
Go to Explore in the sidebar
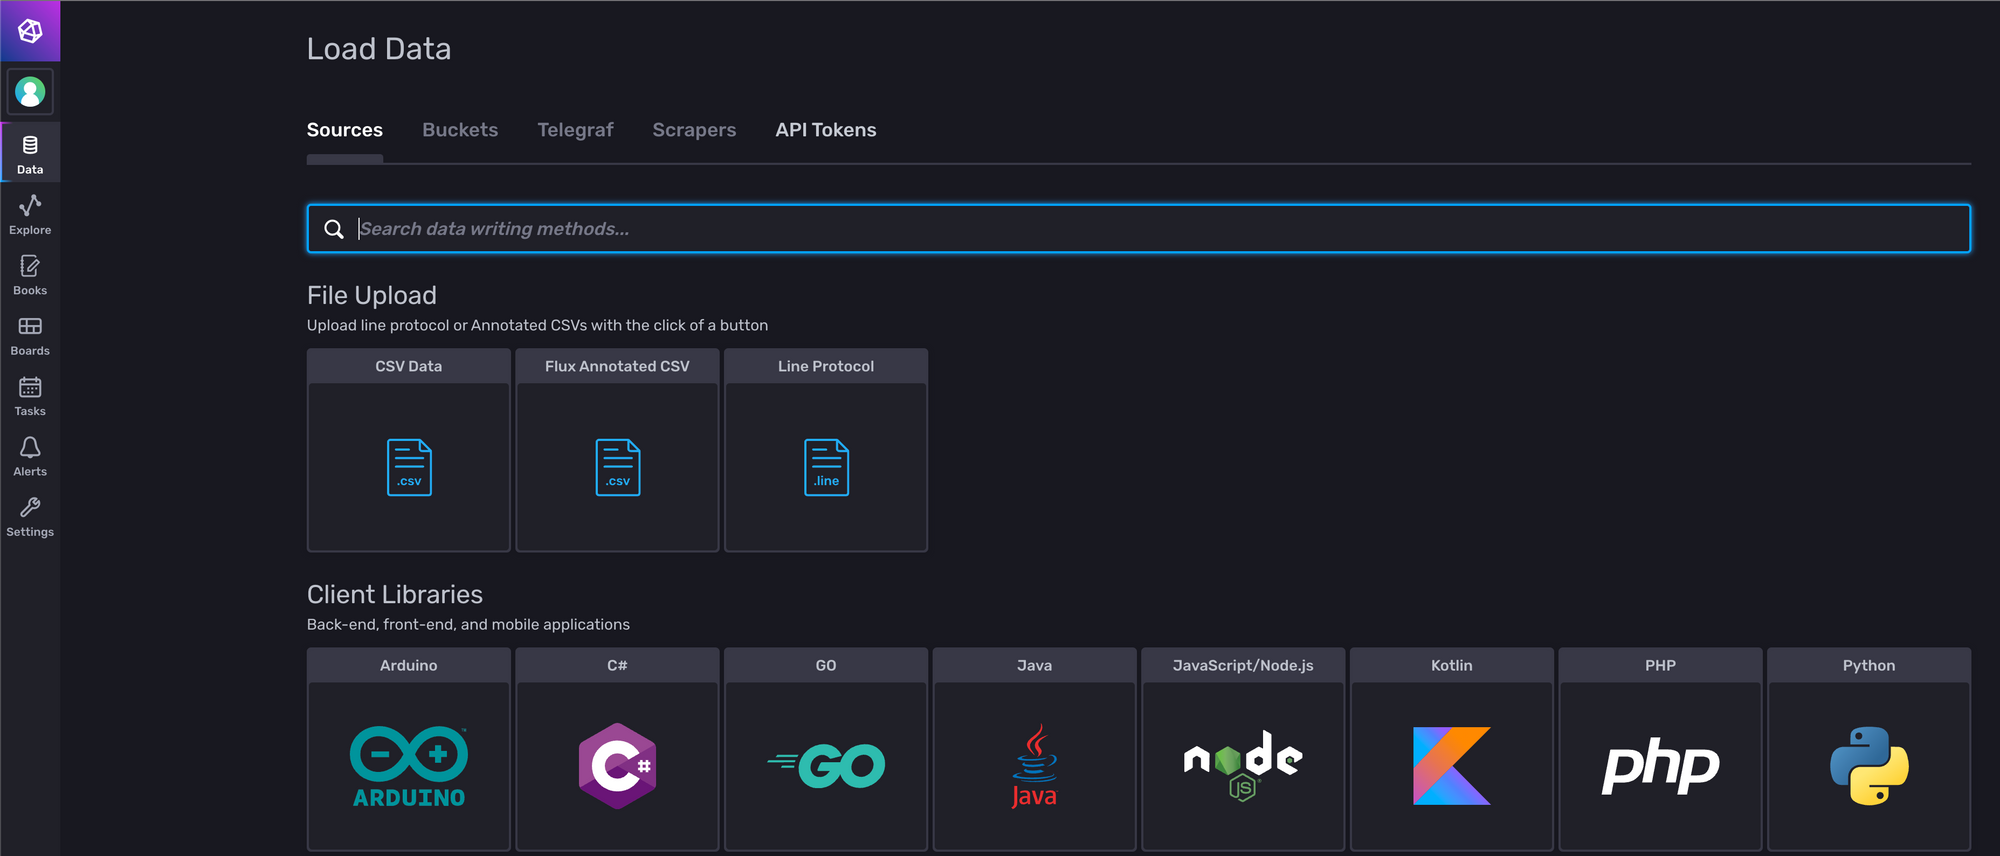click(30, 214)
